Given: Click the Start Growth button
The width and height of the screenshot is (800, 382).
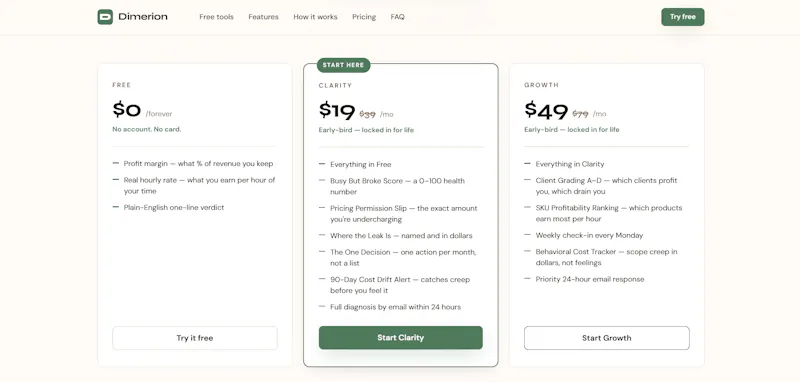Looking at the screenshot, I should (607, 338).
